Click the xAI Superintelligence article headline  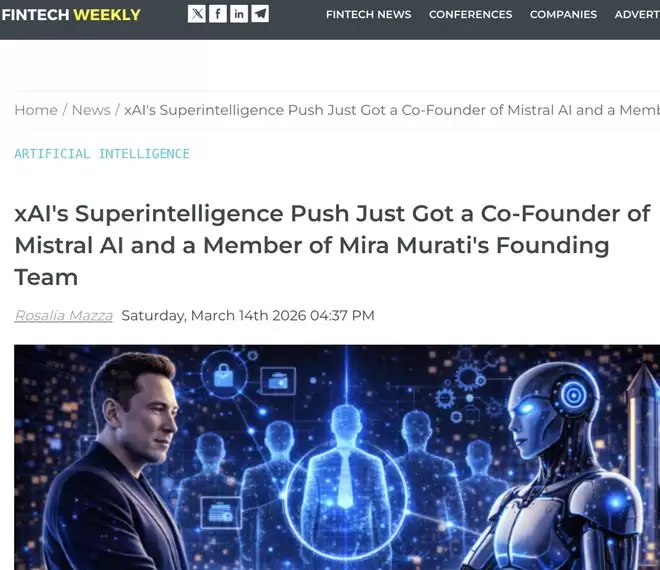pos(333,245)
